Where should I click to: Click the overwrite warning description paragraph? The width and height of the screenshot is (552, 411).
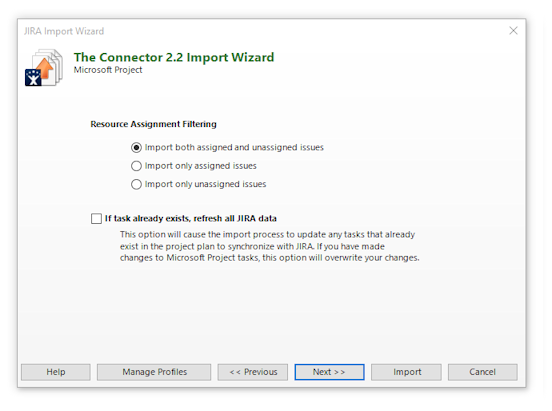click(x=270, y=246)
